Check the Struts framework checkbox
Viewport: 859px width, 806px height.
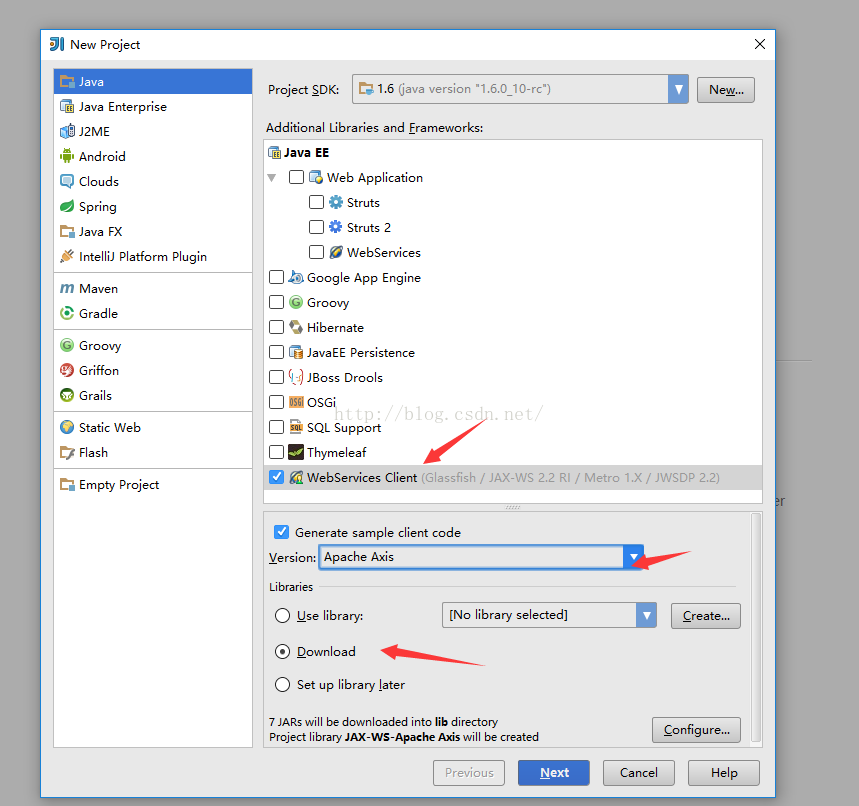[316, 202]
